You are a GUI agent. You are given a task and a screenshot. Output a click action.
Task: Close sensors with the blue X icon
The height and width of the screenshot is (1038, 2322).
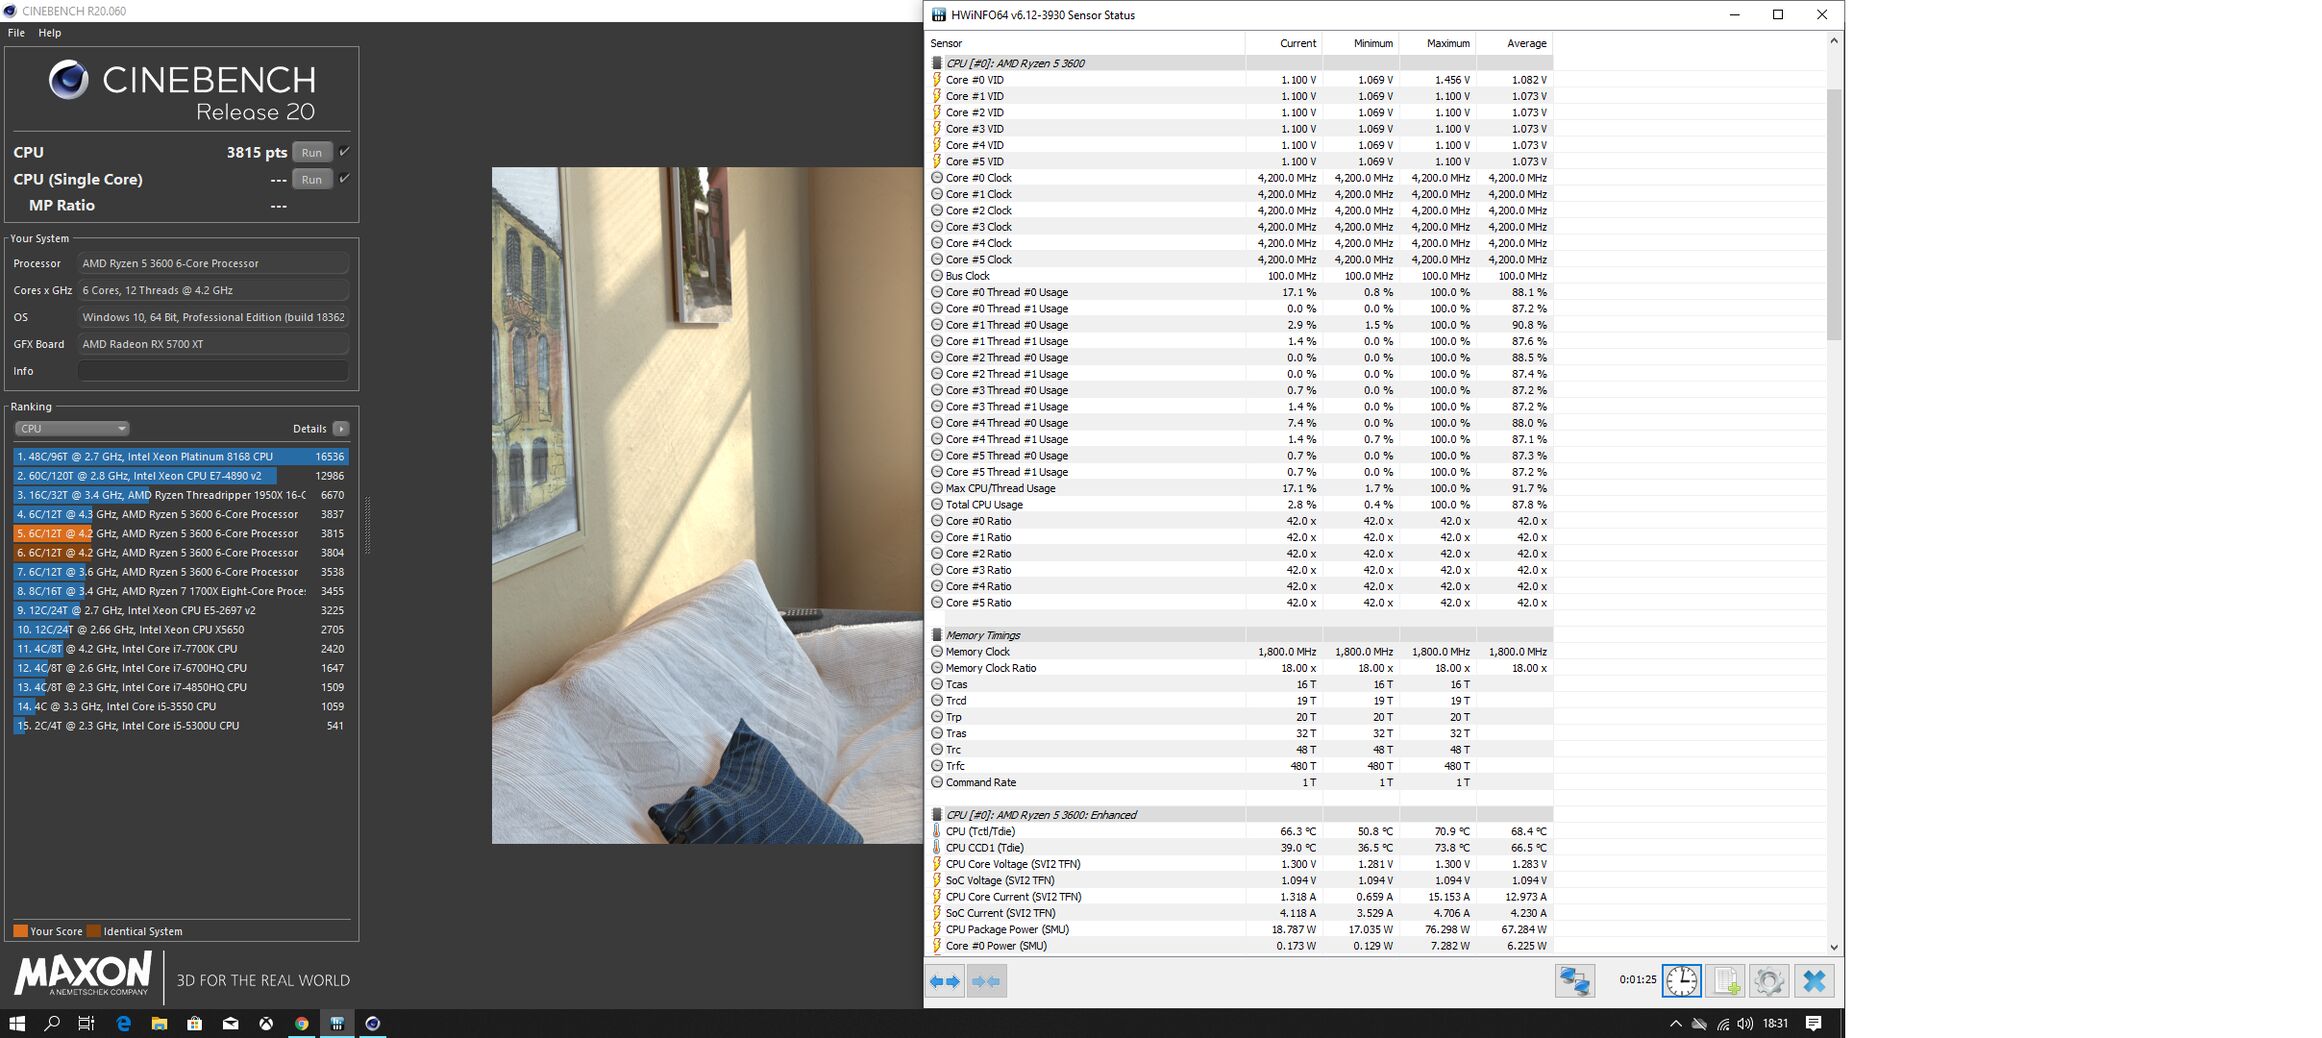pyautogui.click(x=1814, y=981)
